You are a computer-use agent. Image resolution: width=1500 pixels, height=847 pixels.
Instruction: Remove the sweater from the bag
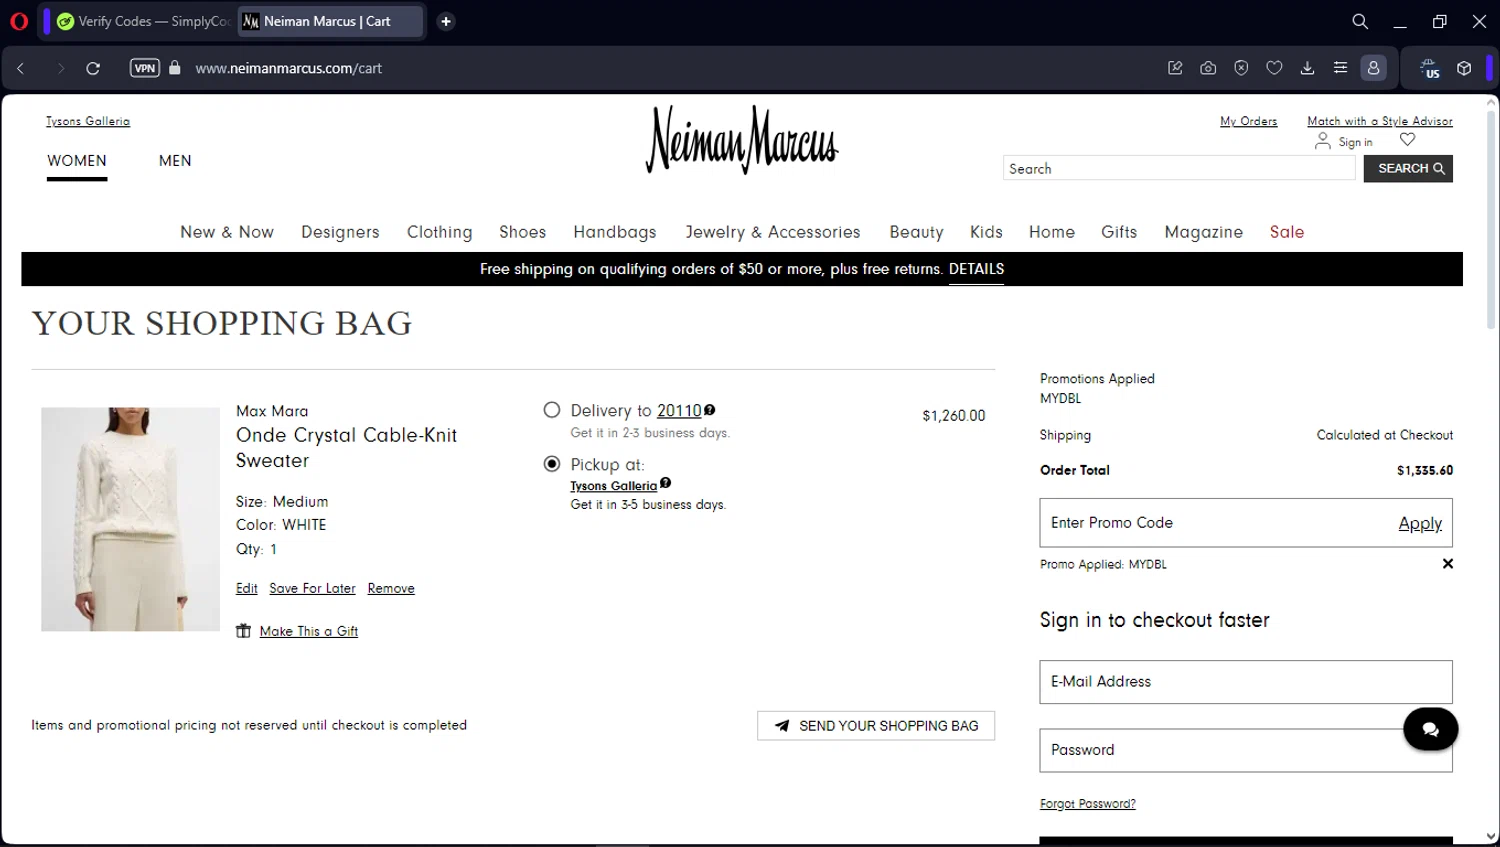click(x=391, y=588)
